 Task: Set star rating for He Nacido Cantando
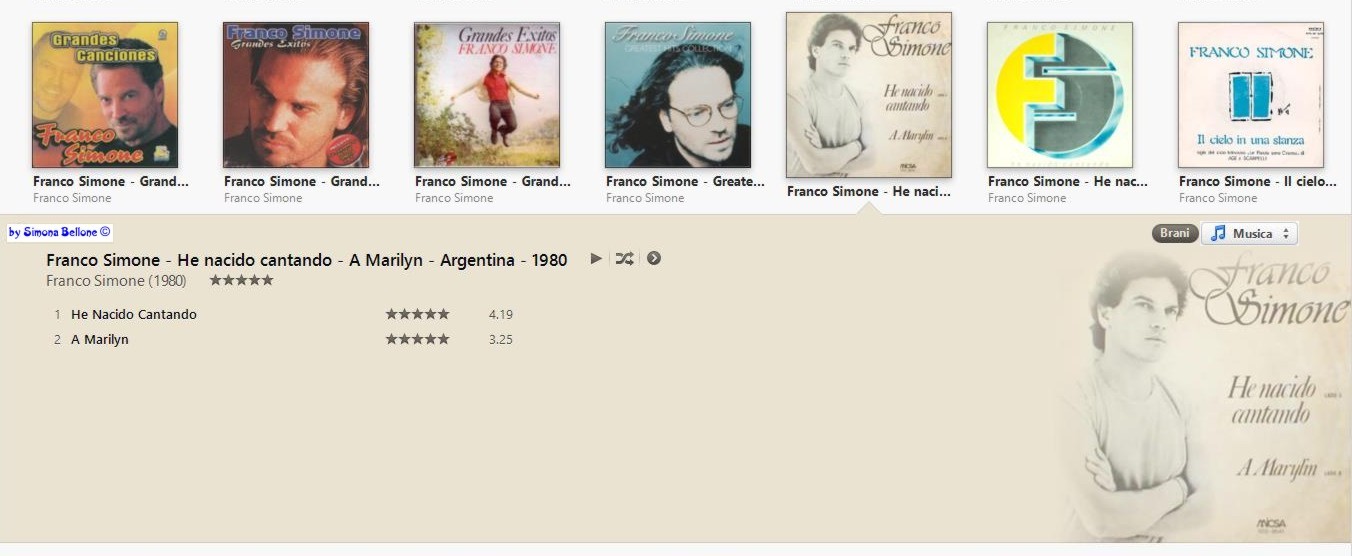(417, 314)
